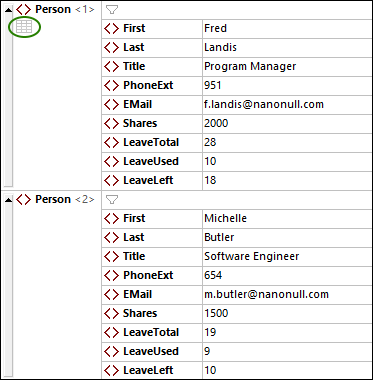Click the table display mode icon
The width and height of the screenshot is (373, 380).
[24, 27]
